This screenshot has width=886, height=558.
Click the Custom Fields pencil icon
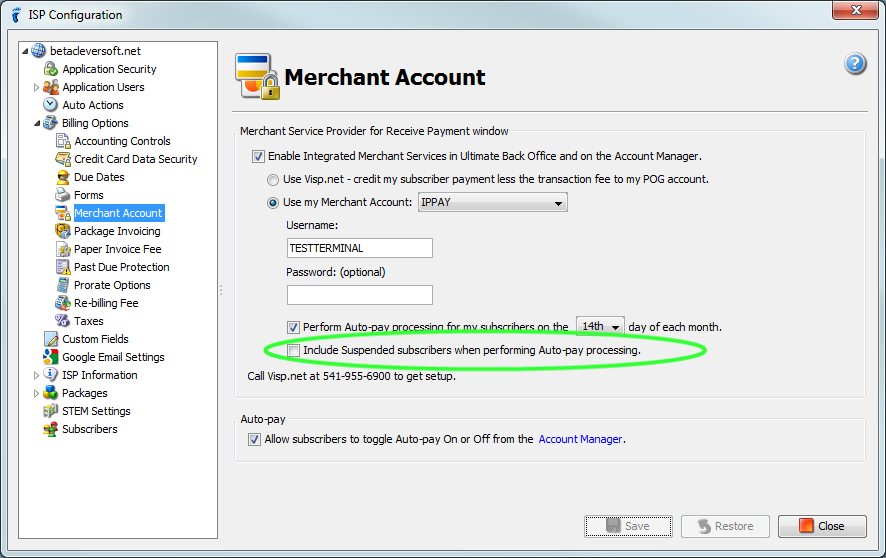pyautogui.click(x=51, y=339)
